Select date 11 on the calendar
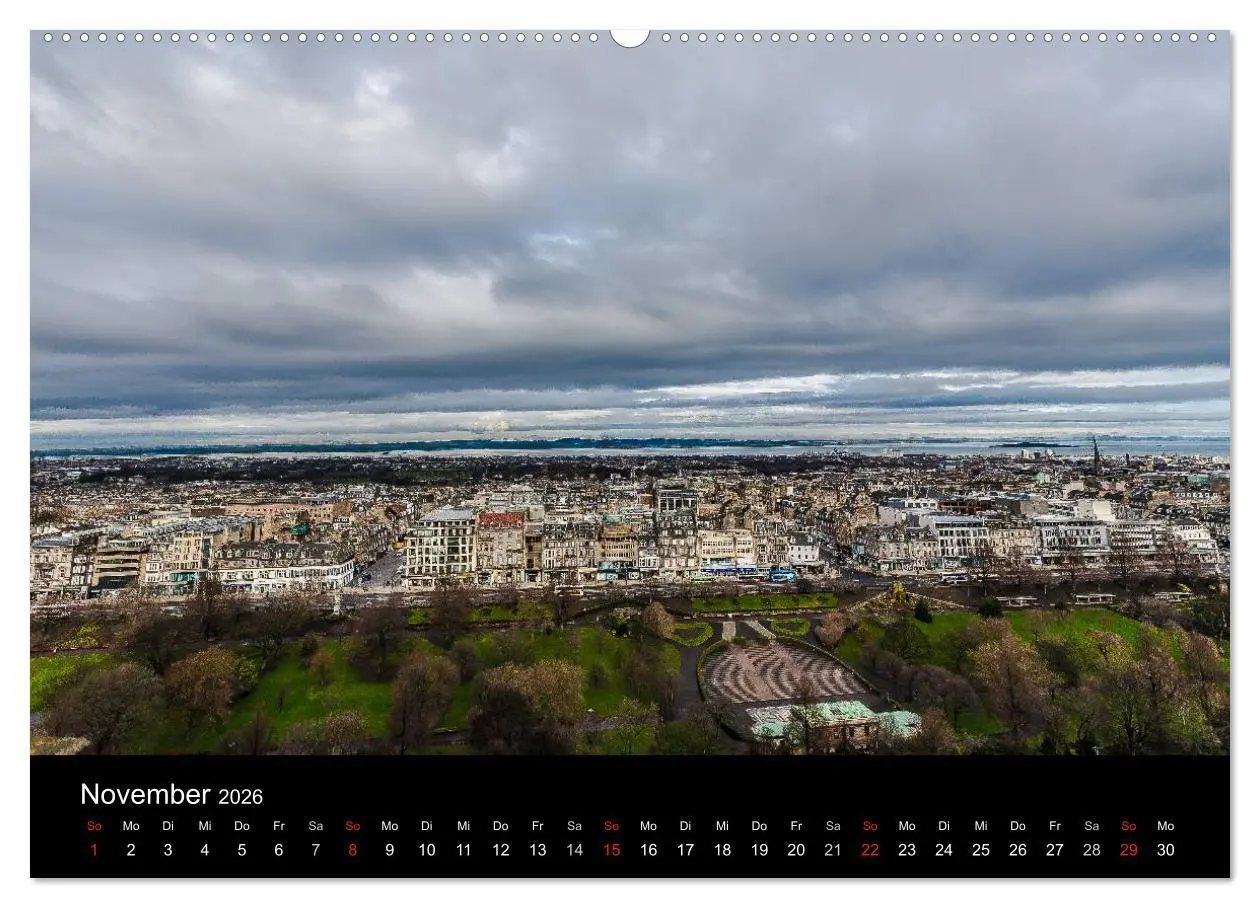1260x908 pixels. click(464, 850)
